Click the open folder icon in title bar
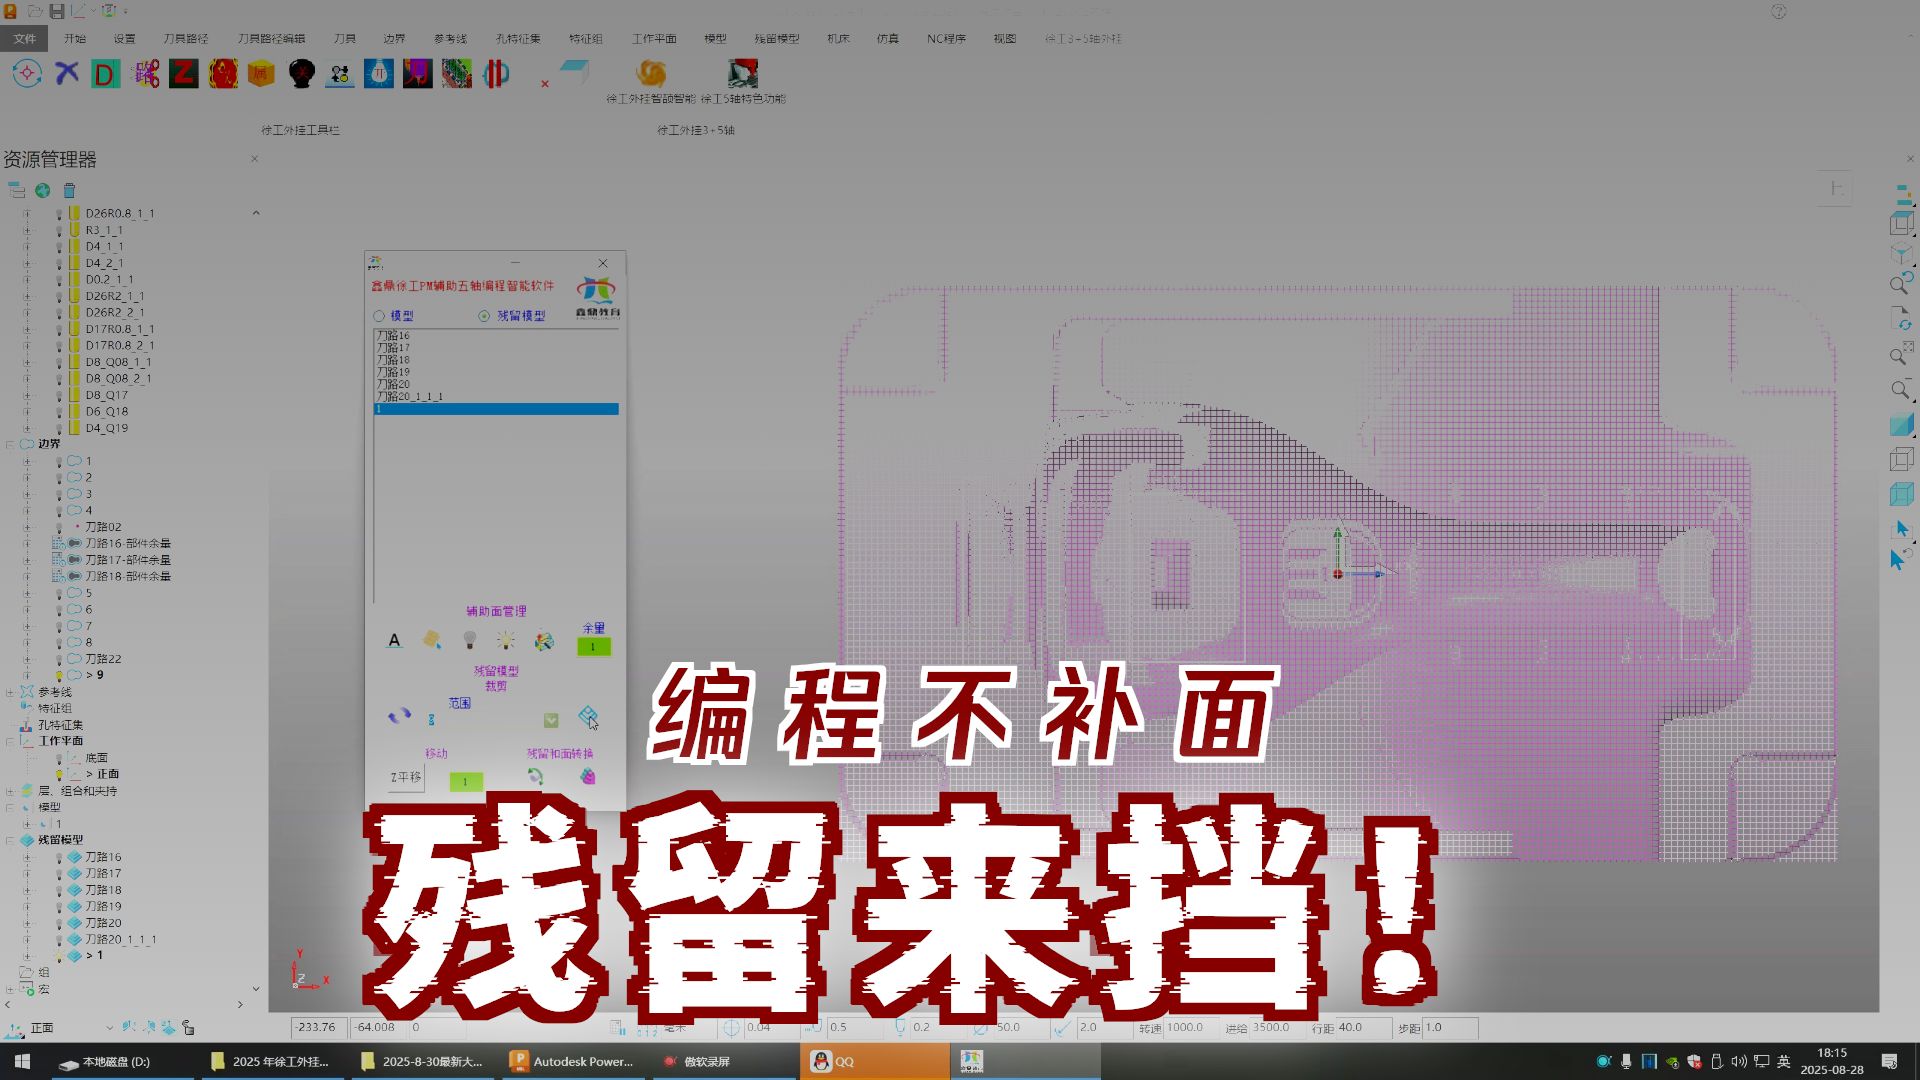 [x=35, y=11]
